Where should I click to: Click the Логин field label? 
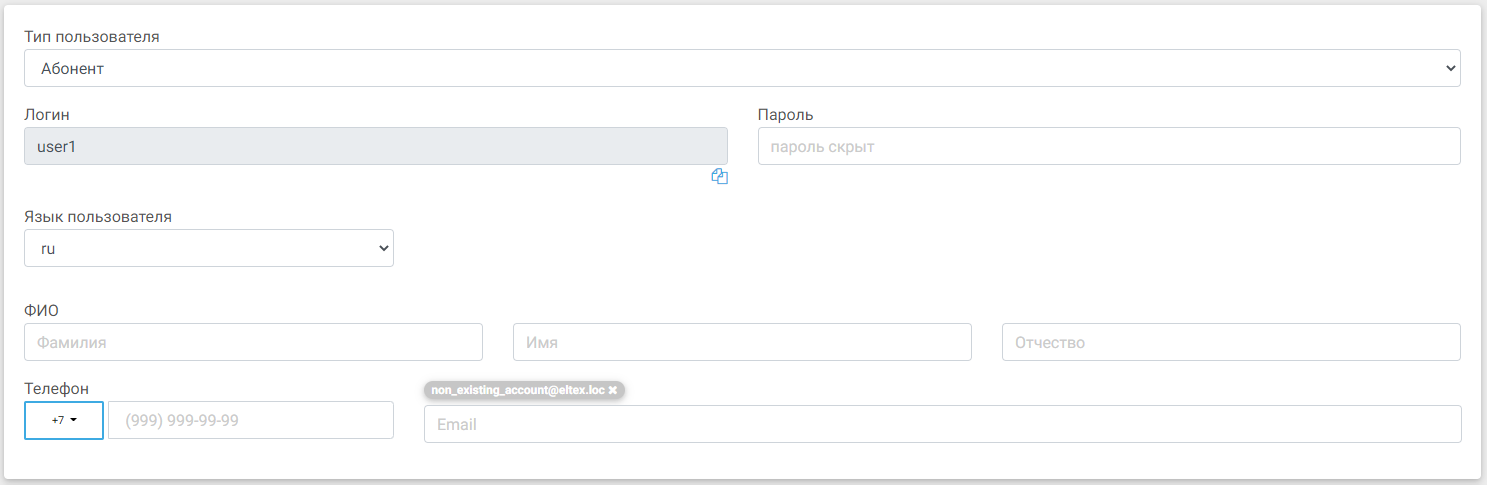47,115
